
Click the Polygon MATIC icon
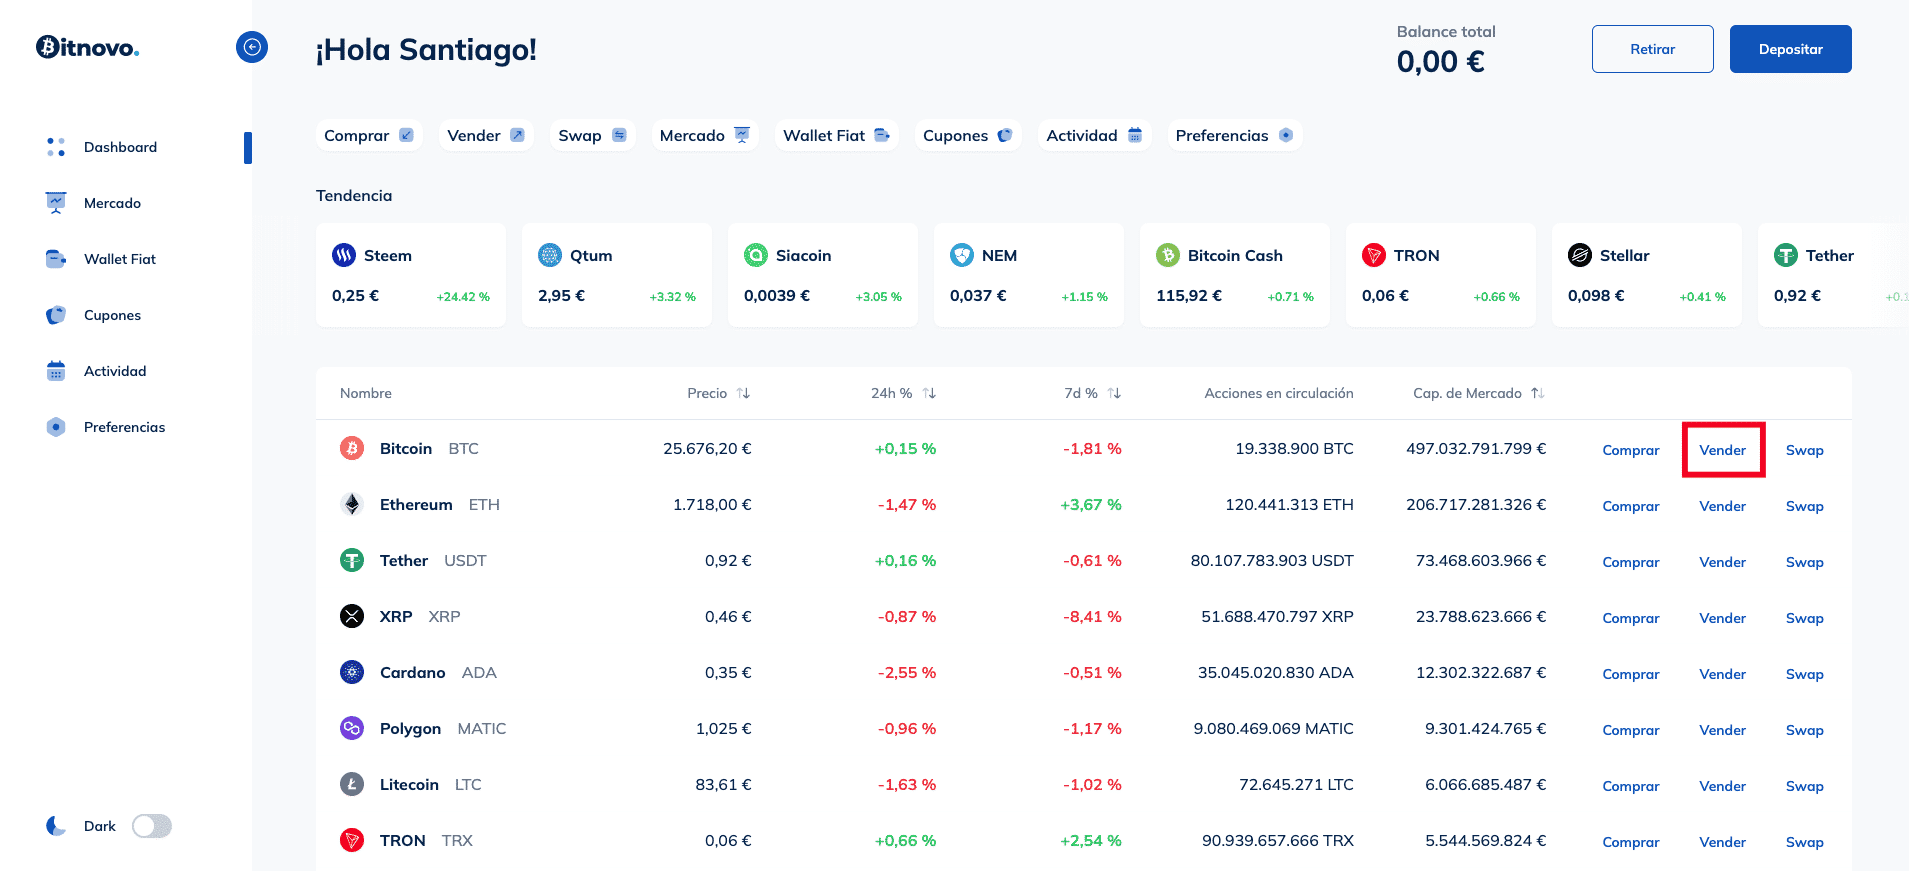(x=352, y=729)
